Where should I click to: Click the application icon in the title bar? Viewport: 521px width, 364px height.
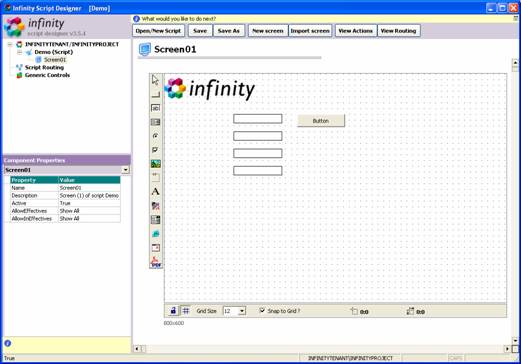pos(7,8)
